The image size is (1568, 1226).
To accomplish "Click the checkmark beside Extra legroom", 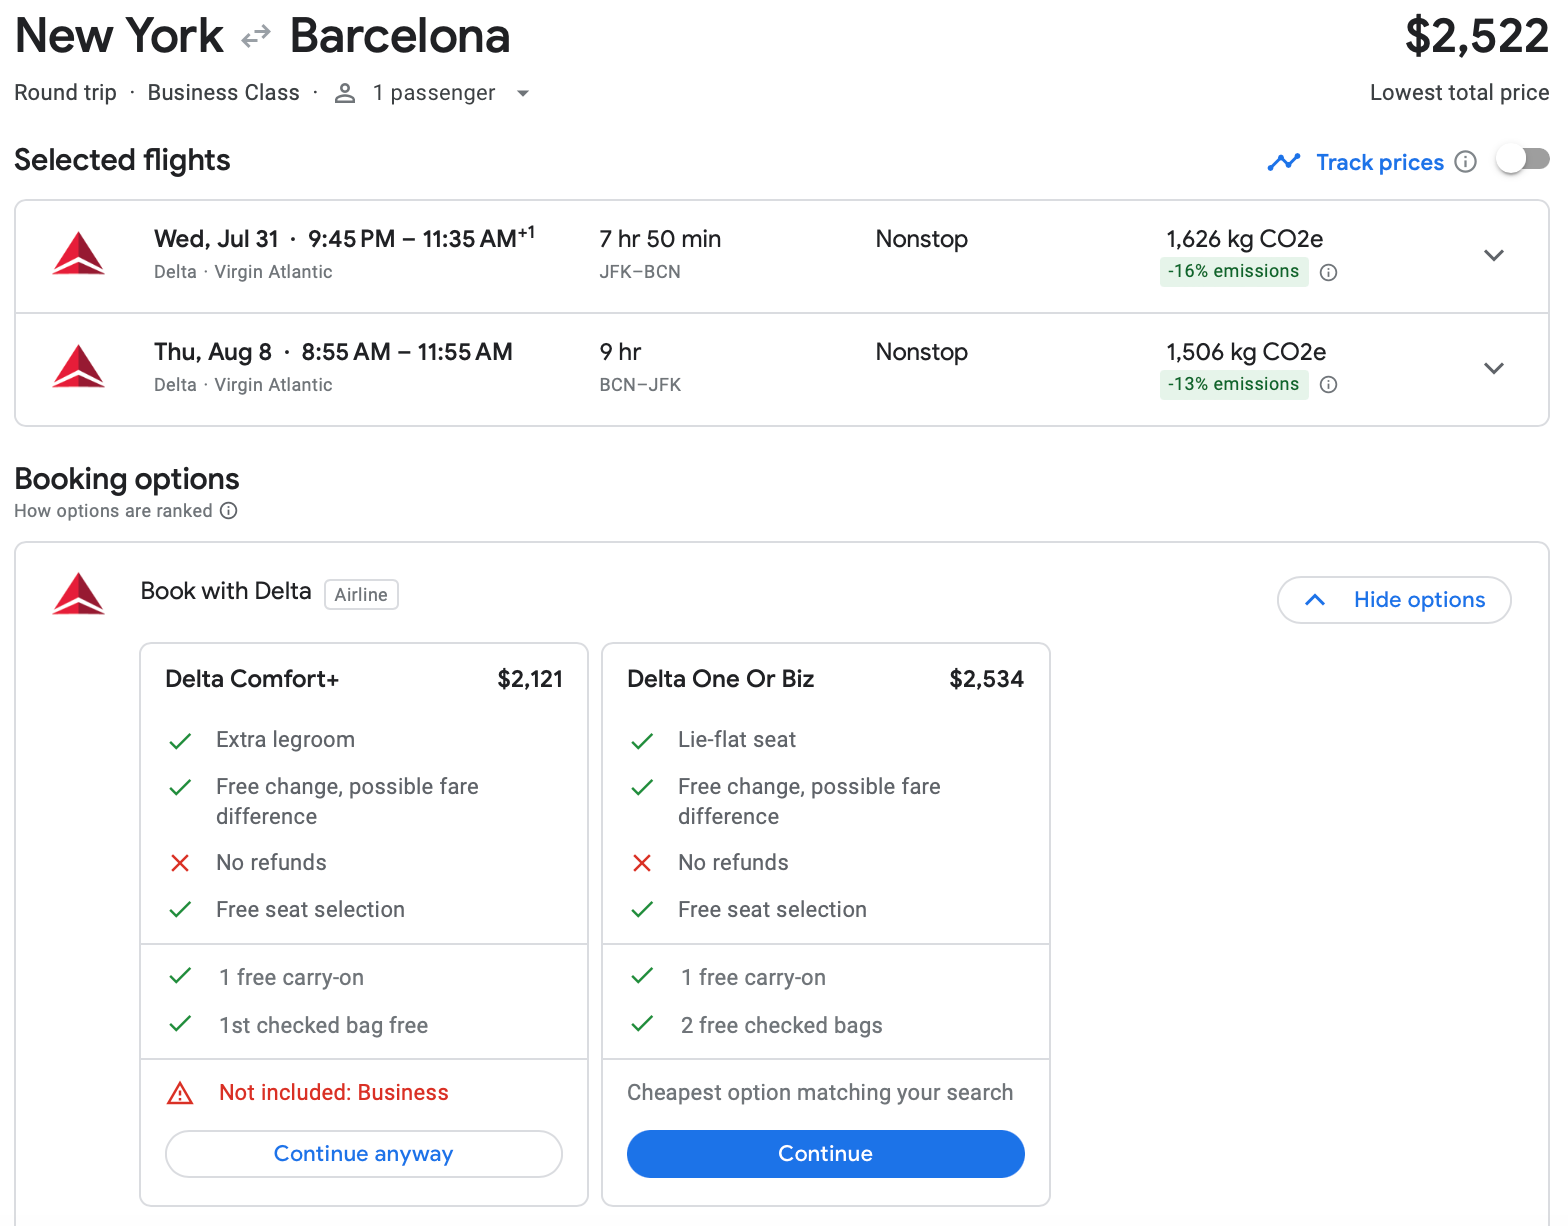I will pyautogui.click(x=180, y=741).
